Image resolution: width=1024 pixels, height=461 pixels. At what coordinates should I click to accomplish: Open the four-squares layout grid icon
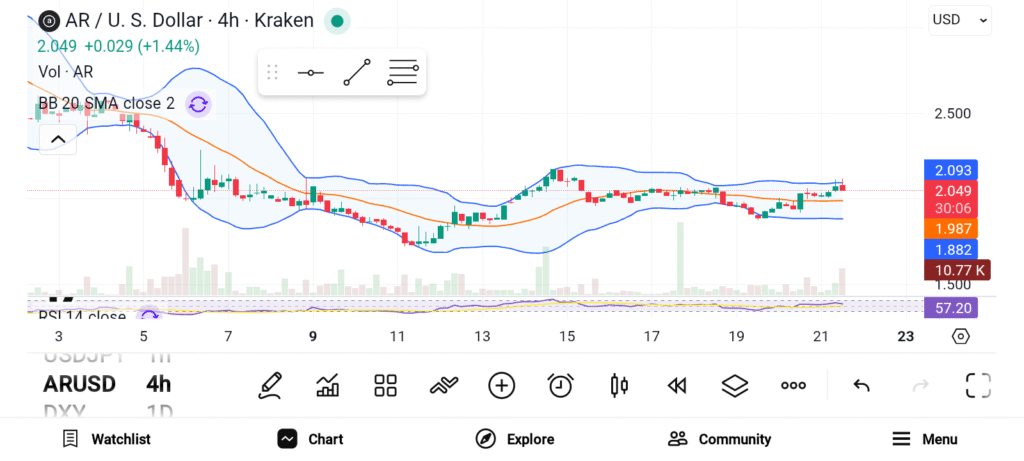click(x=386, y=385)
